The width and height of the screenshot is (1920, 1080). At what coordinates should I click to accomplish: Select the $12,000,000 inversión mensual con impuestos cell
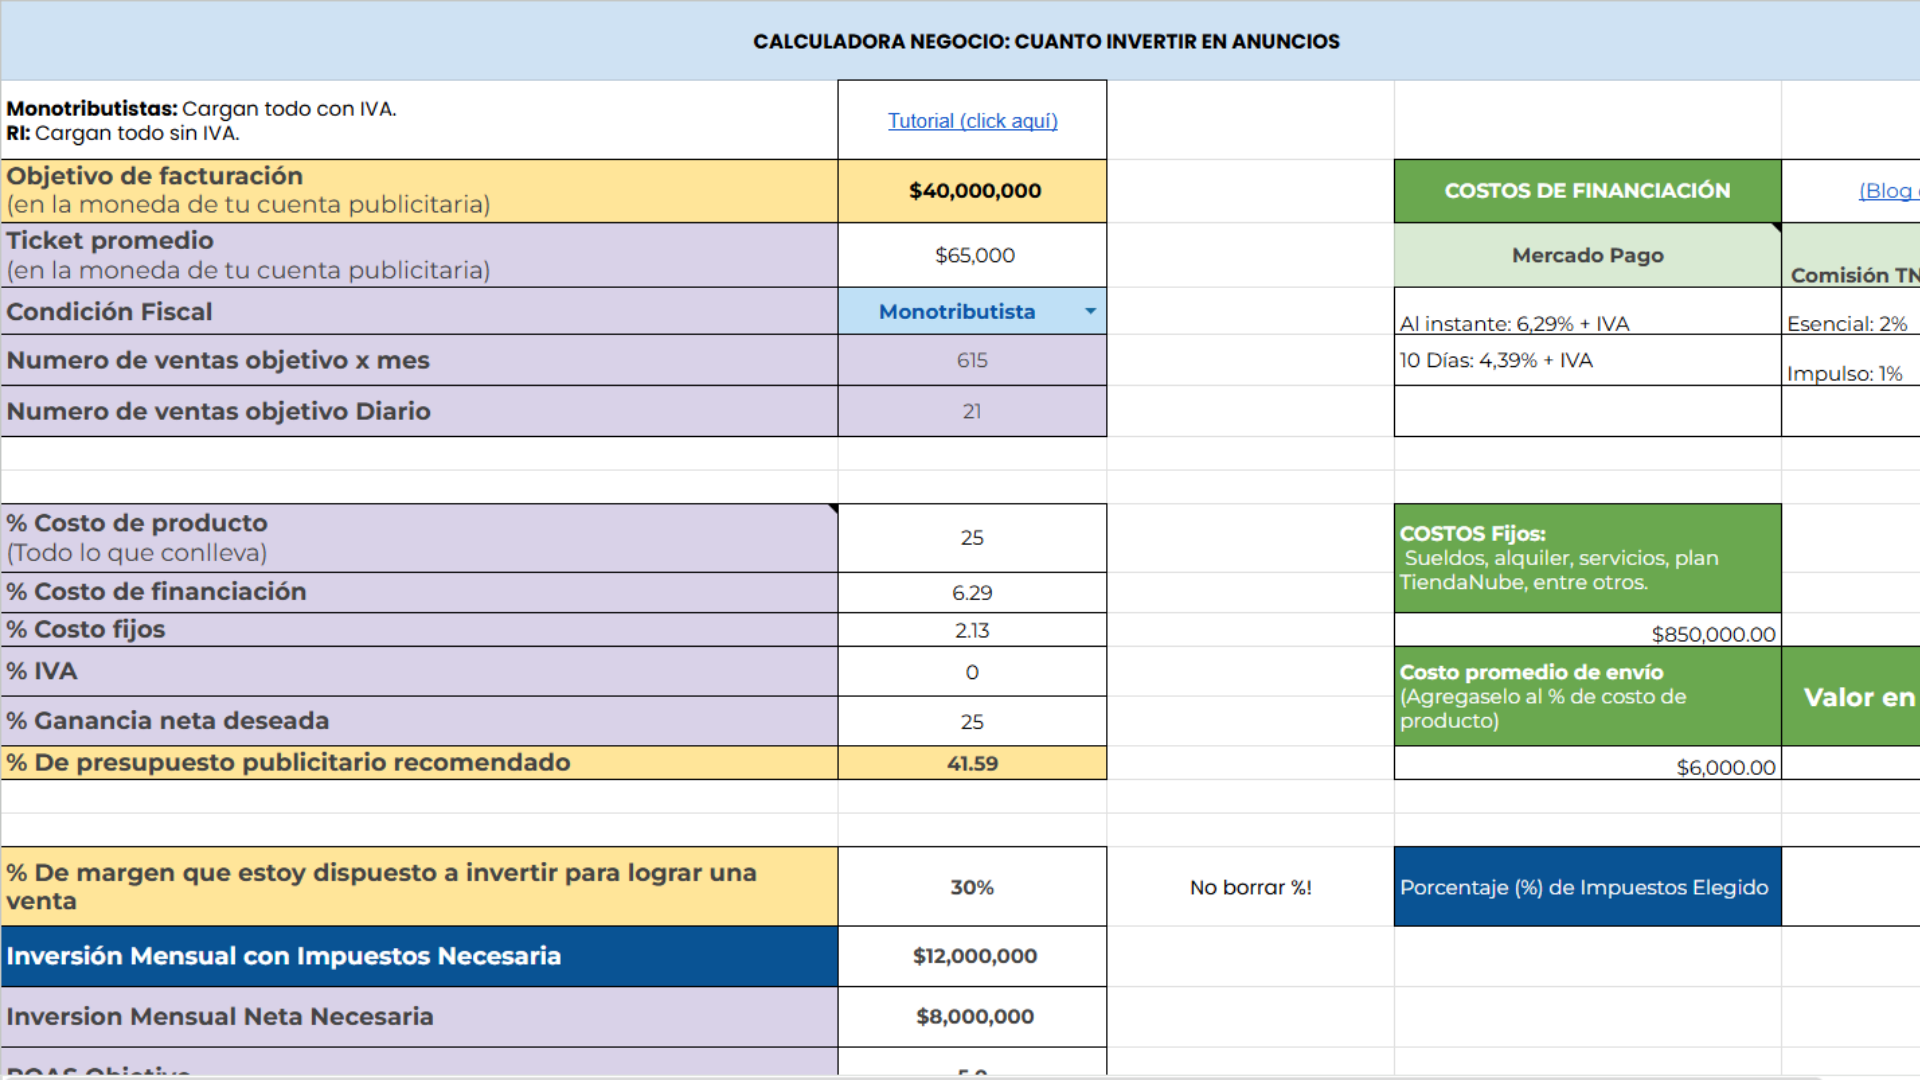[973, 956]
